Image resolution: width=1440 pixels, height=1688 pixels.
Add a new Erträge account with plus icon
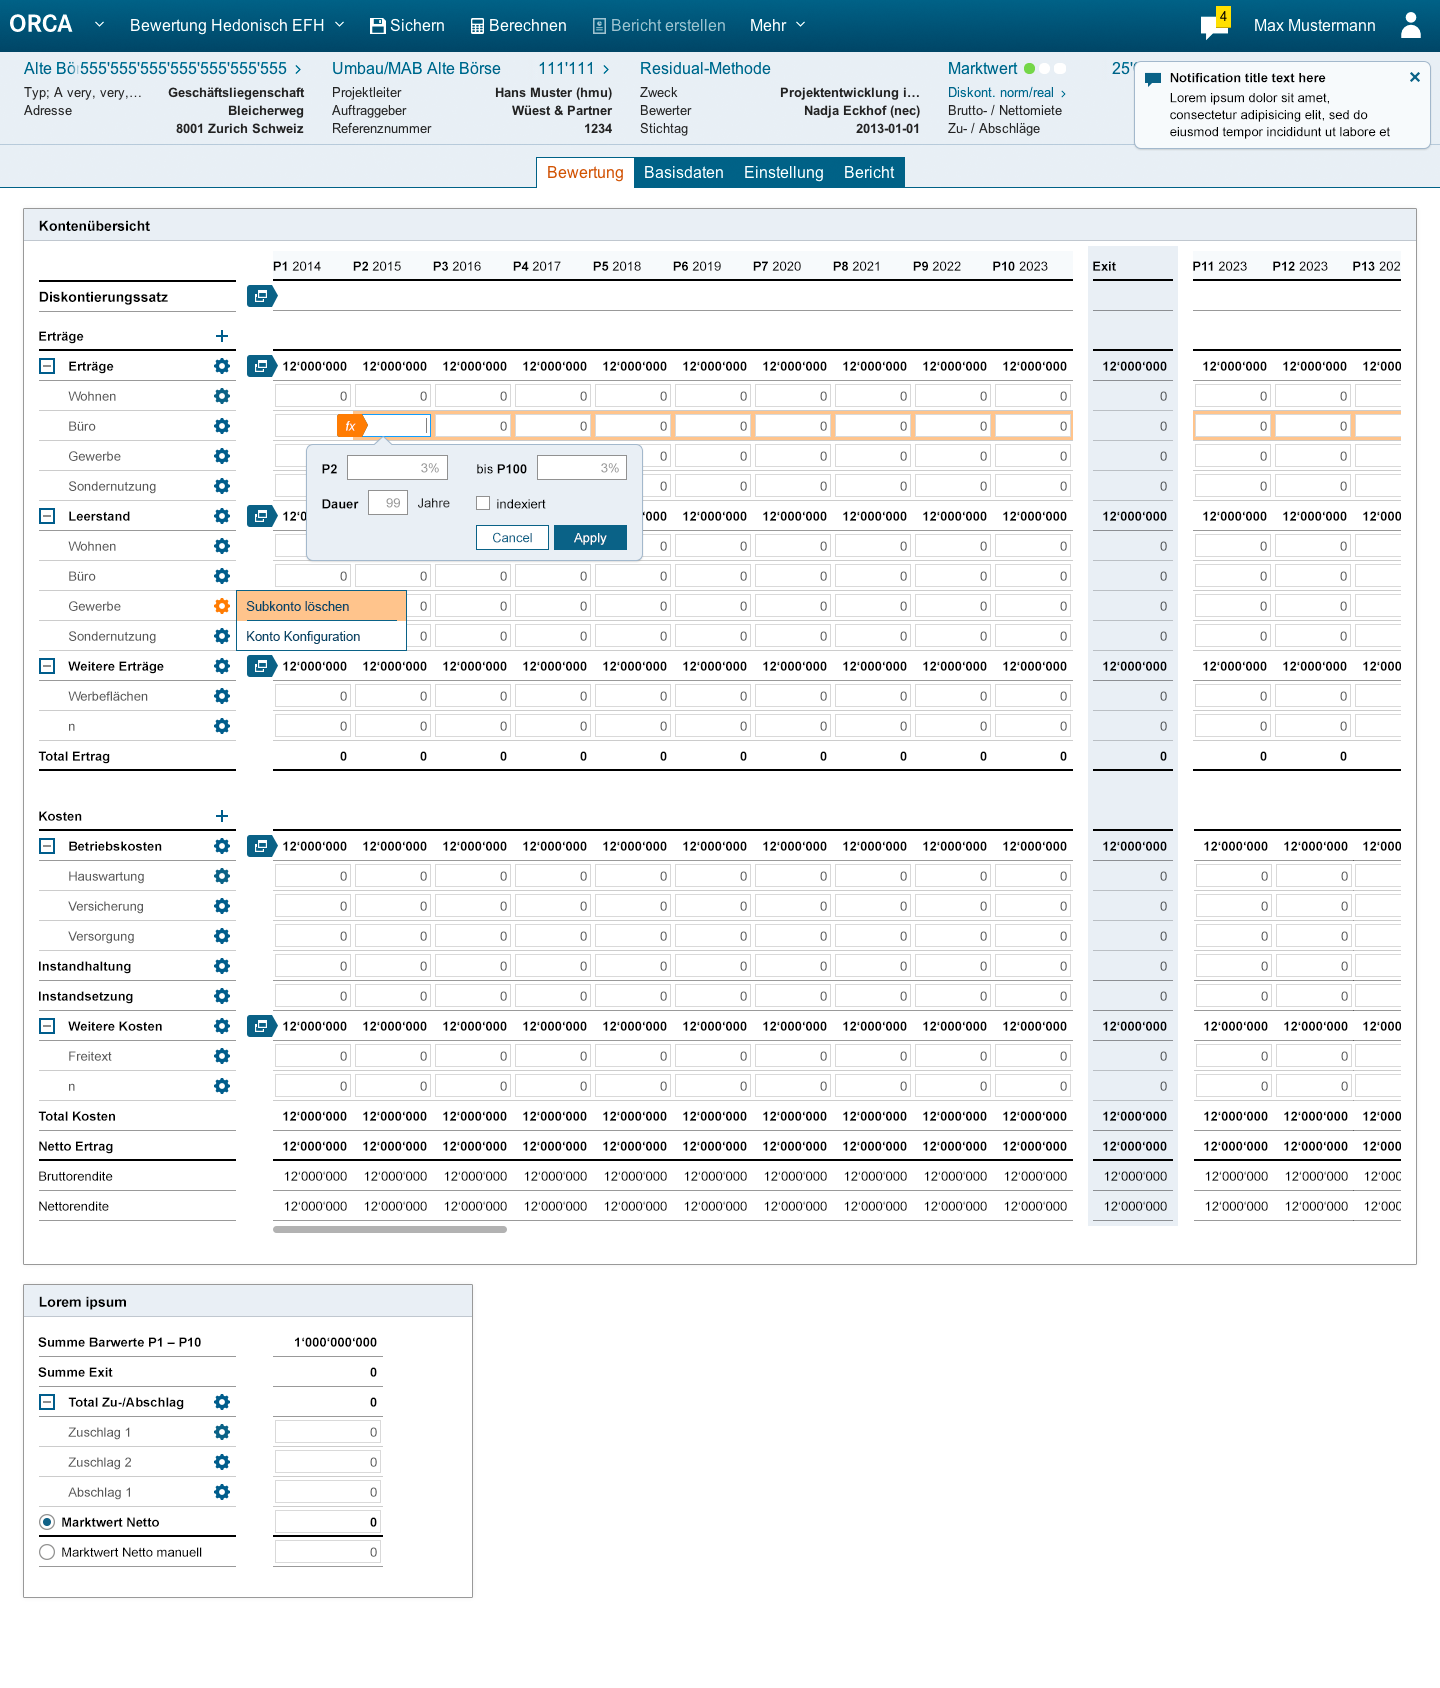222,336
